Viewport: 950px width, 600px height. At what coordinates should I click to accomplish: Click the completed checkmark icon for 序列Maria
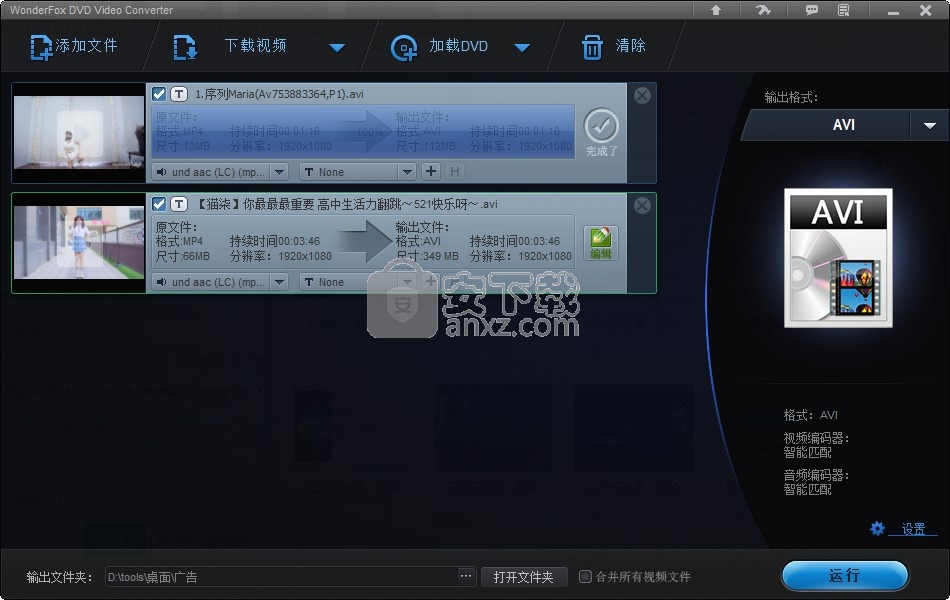click(601, 125)
